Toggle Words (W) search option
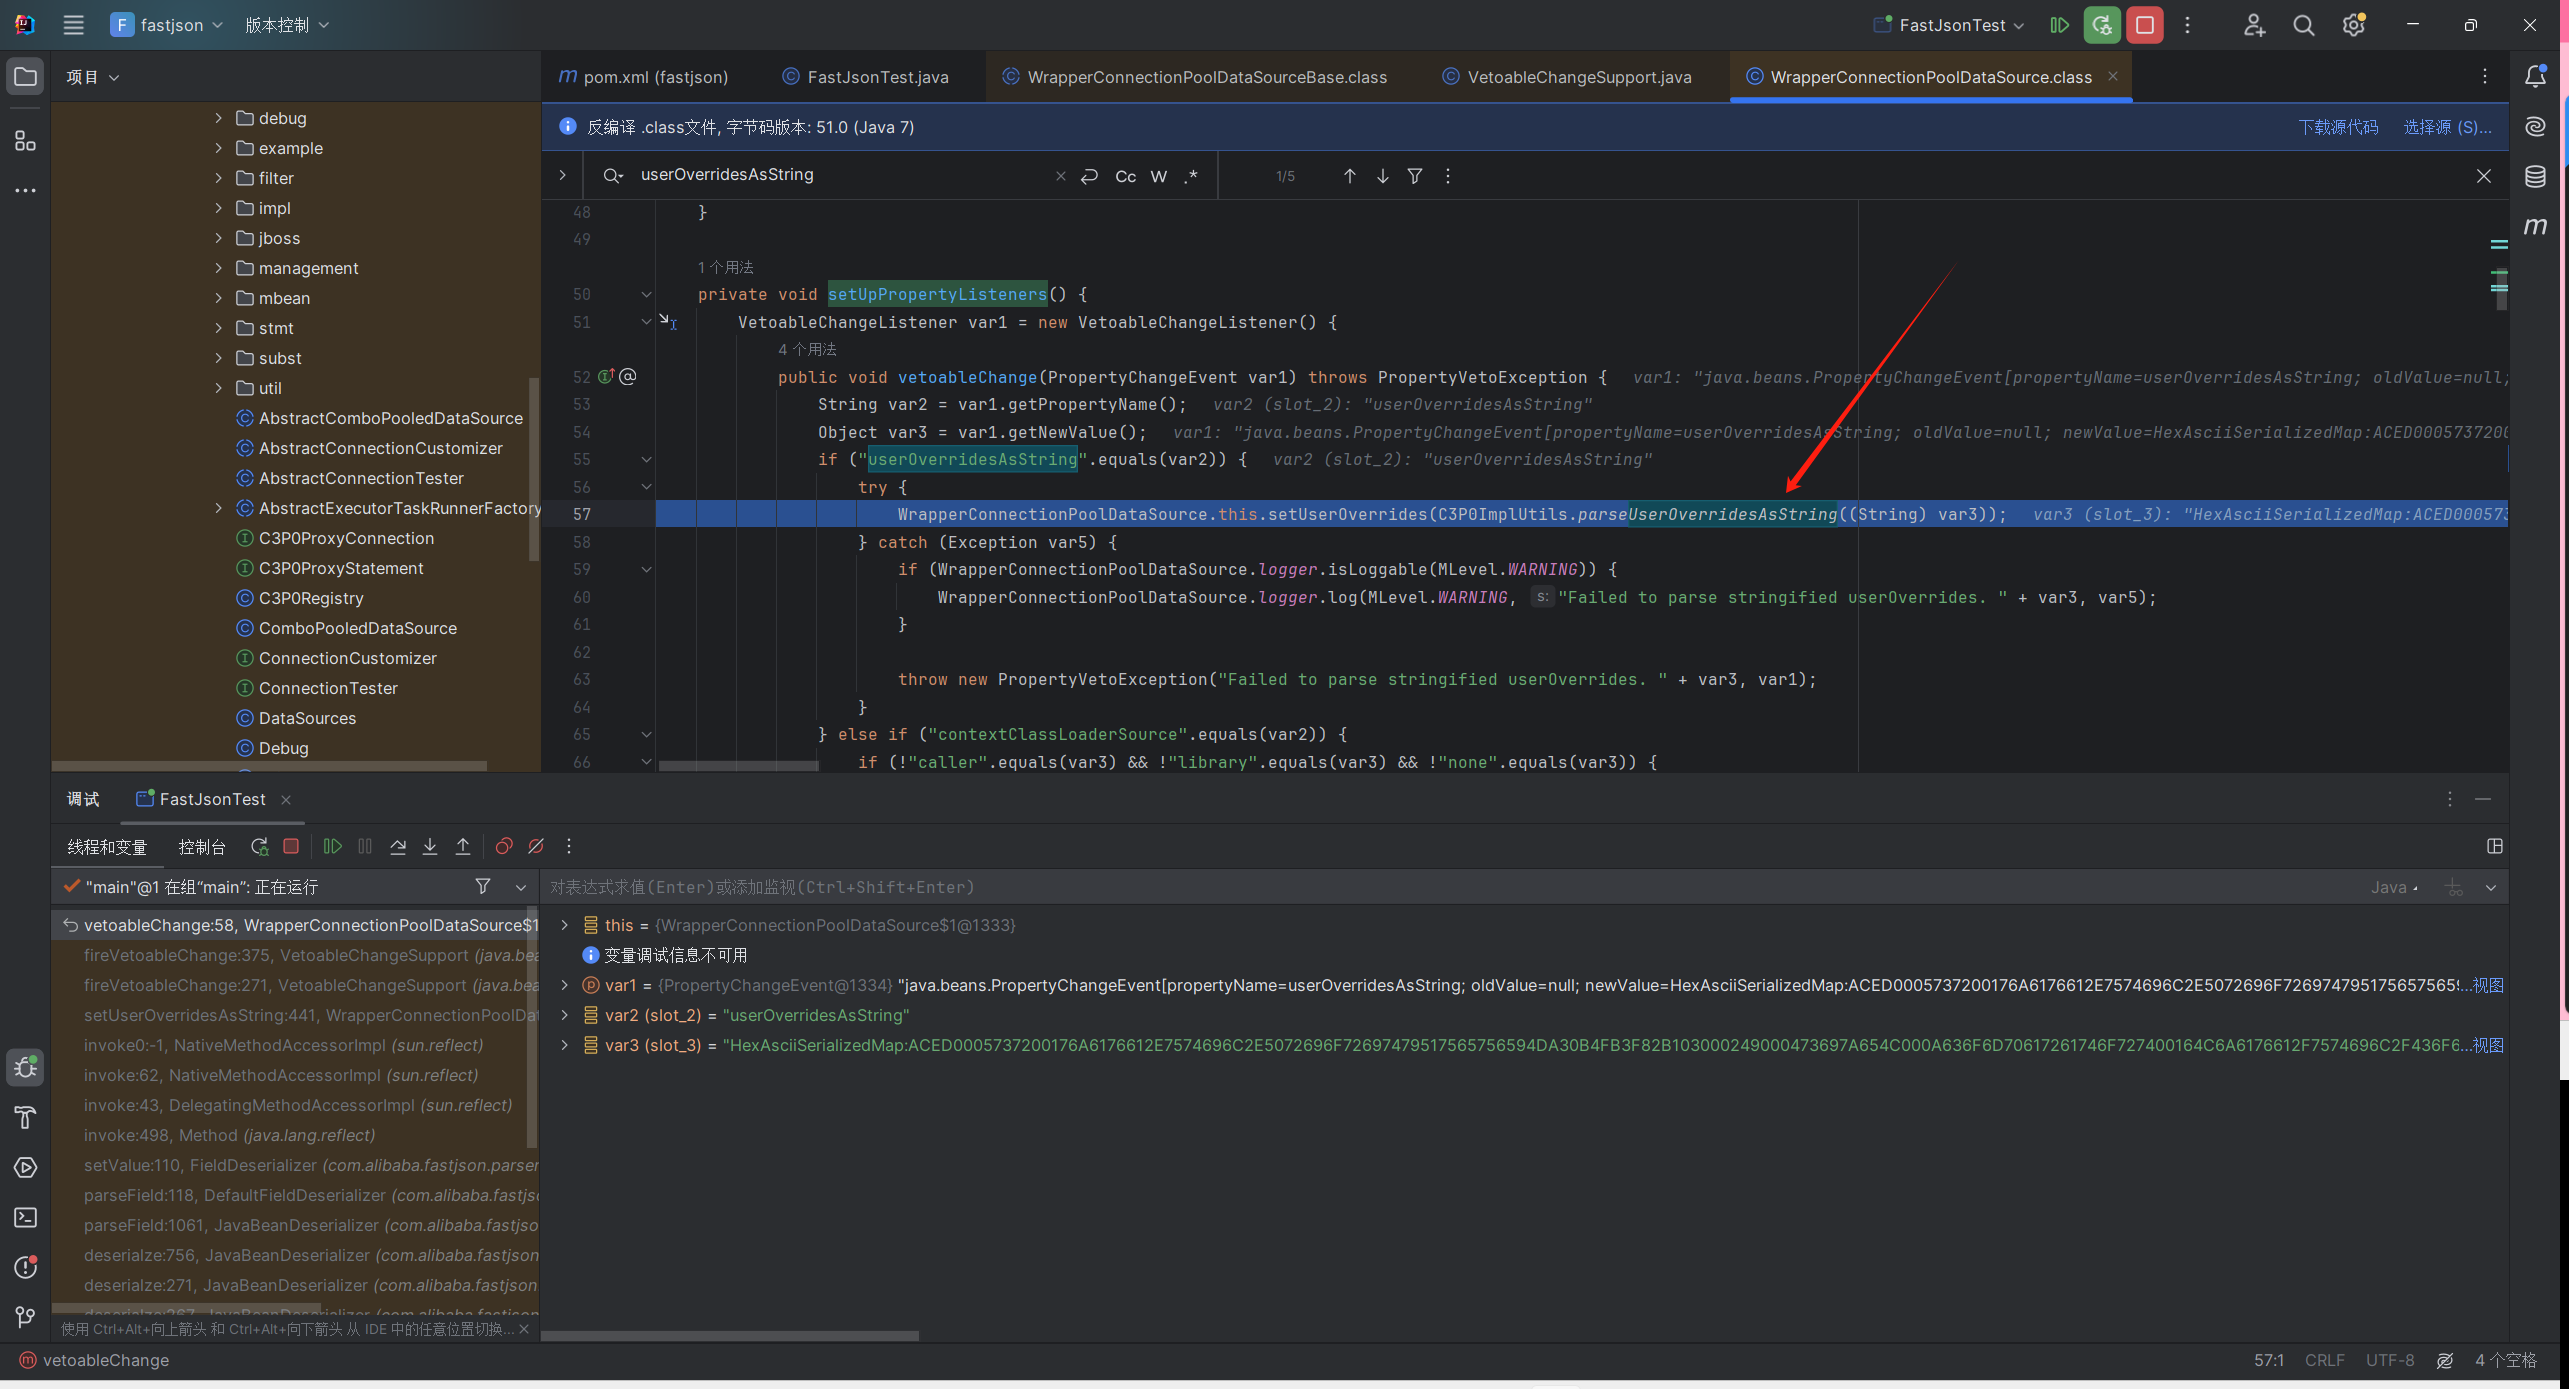2569x1389 pixels. tap(1159, 176)
